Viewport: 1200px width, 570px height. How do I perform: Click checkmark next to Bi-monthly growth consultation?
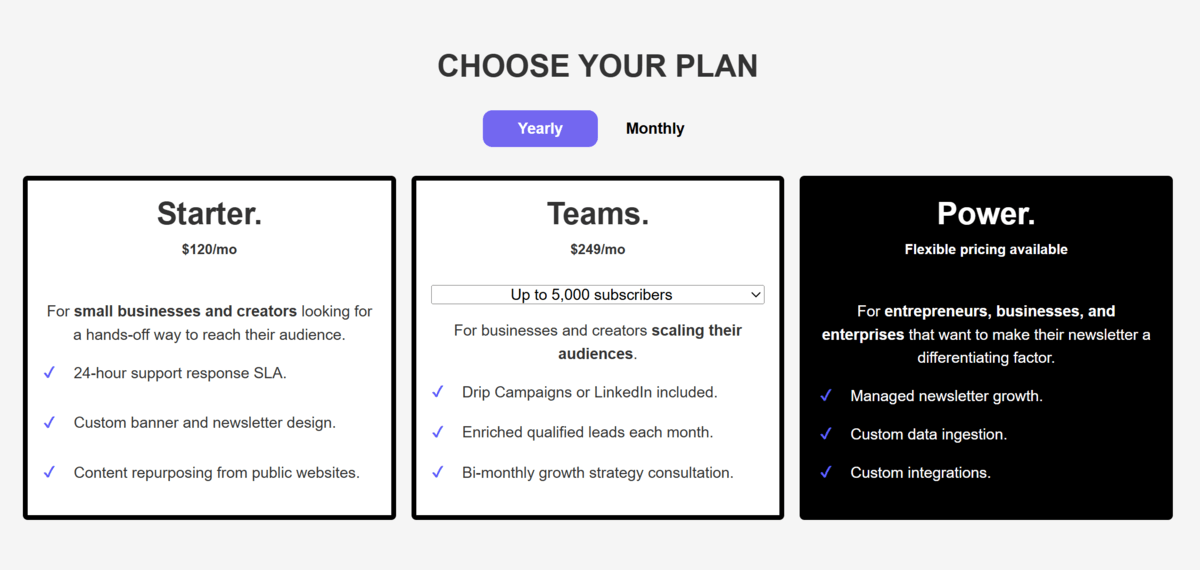coord(437,472)
